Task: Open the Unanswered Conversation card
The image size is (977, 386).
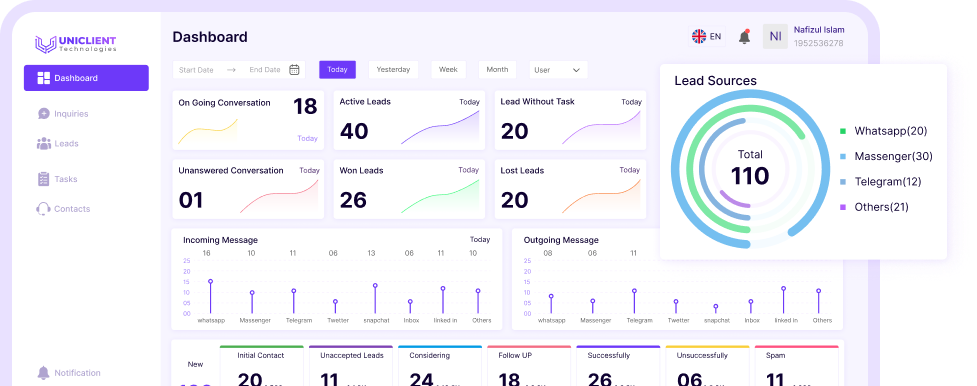Action: (248, 189)
